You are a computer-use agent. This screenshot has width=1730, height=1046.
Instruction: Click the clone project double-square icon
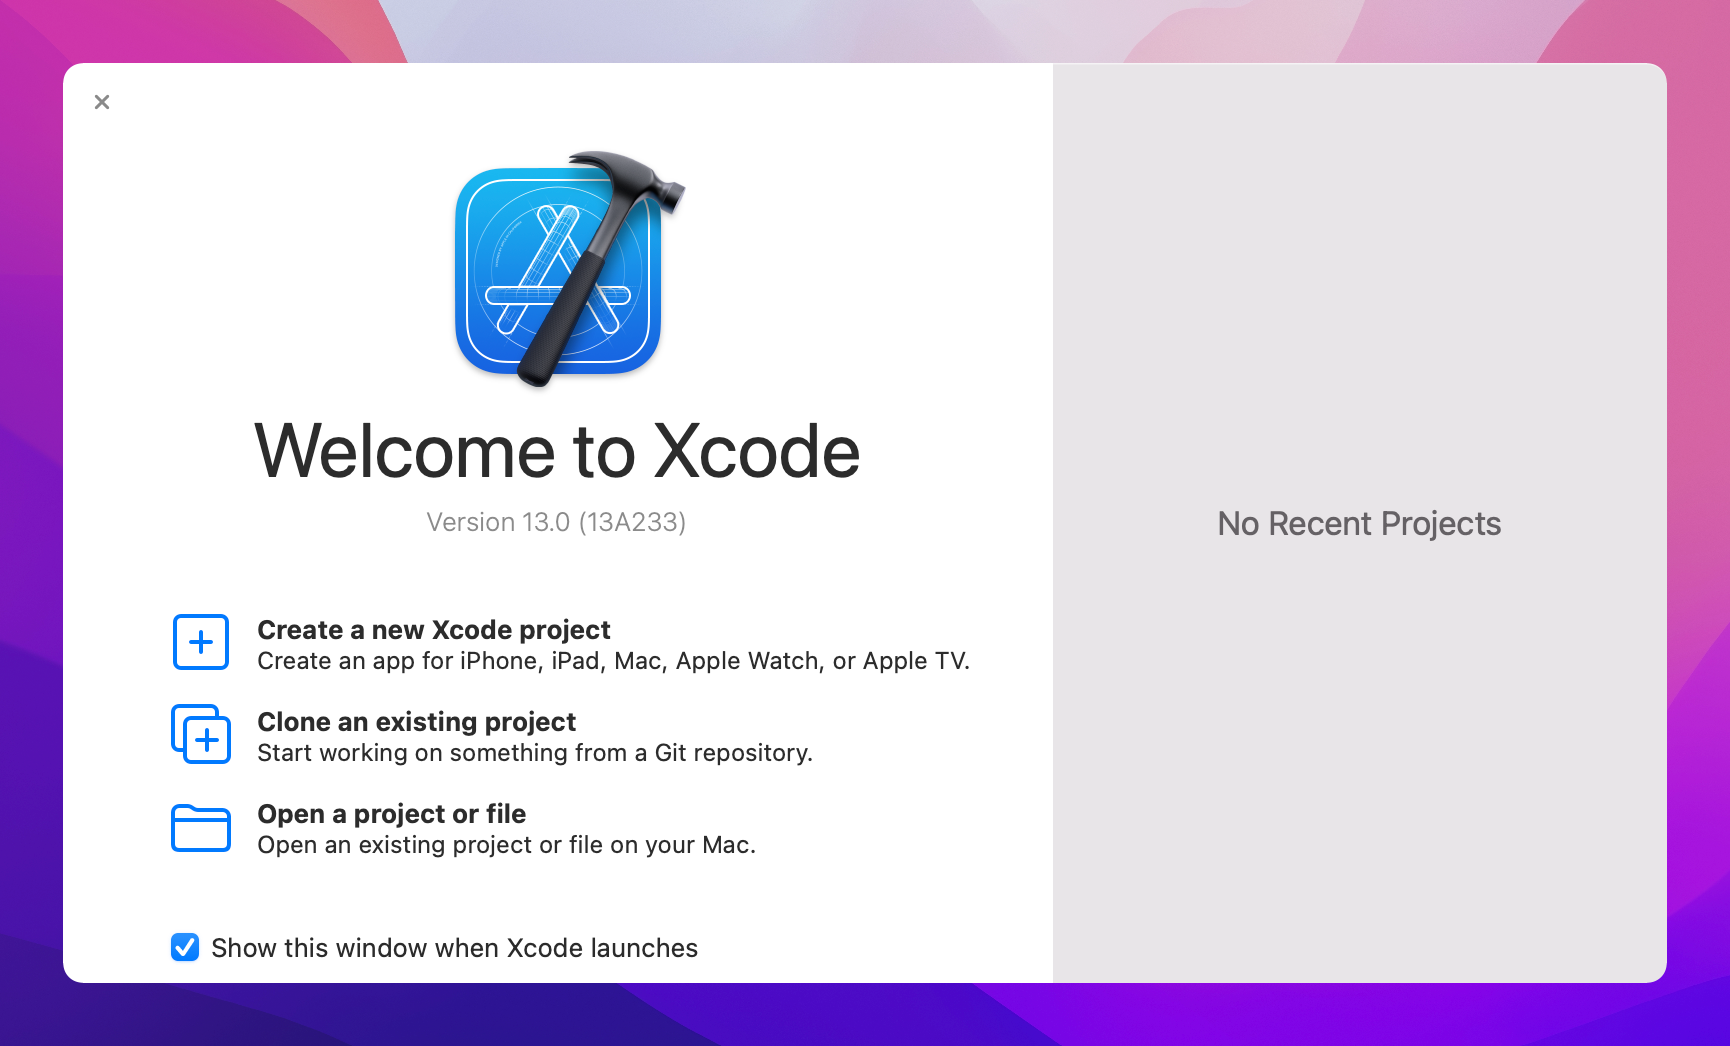(x=201, y=734)
